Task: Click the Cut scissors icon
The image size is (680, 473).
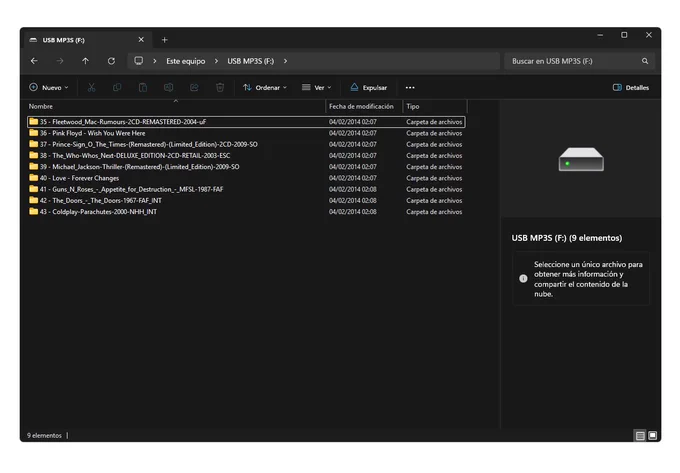Action: [x=91, y=88]
